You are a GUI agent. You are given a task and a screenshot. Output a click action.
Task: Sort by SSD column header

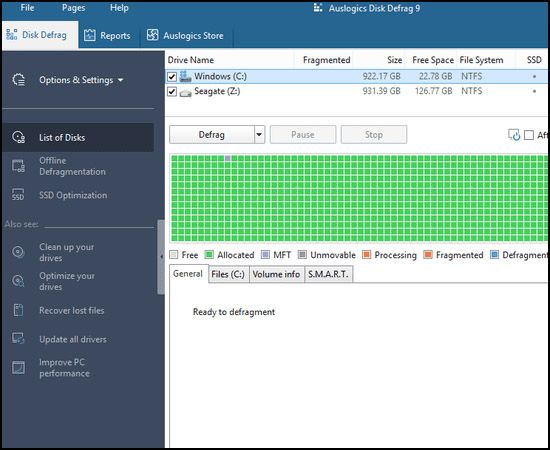click(x=534, y=60)
